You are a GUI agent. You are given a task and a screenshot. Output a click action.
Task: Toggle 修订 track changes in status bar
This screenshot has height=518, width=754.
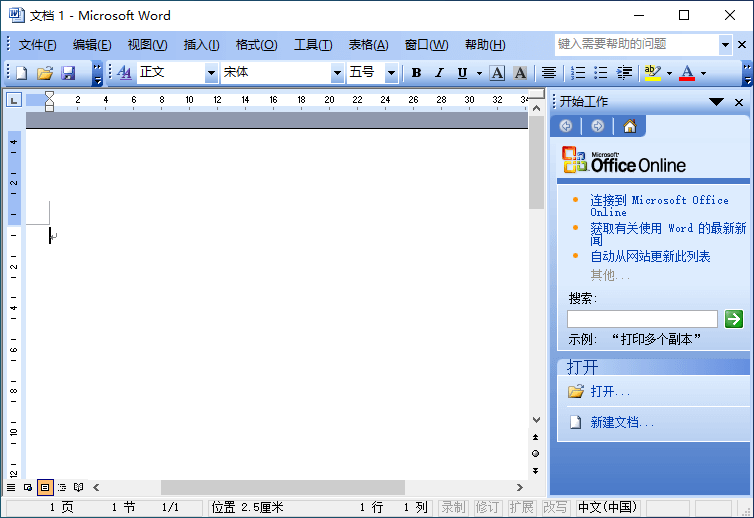[487, 507]
